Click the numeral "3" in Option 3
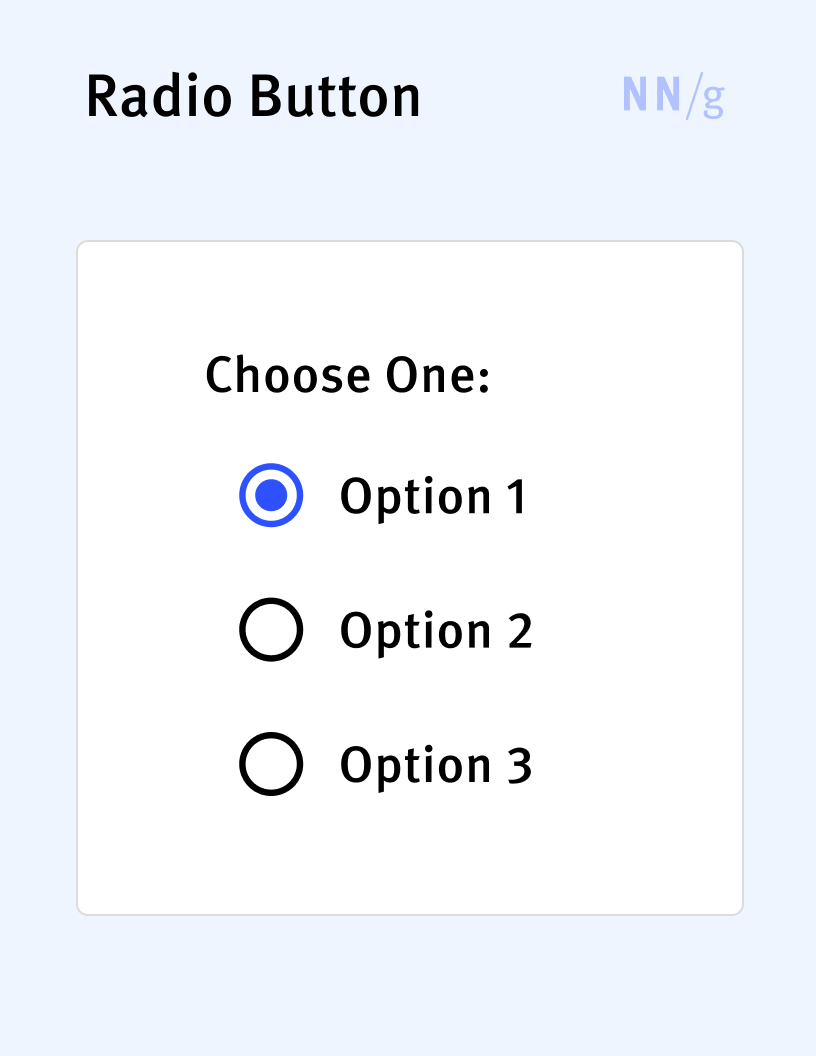This screenshot has height=1056, width=816. pyautogui.click(x=518, y=766)
